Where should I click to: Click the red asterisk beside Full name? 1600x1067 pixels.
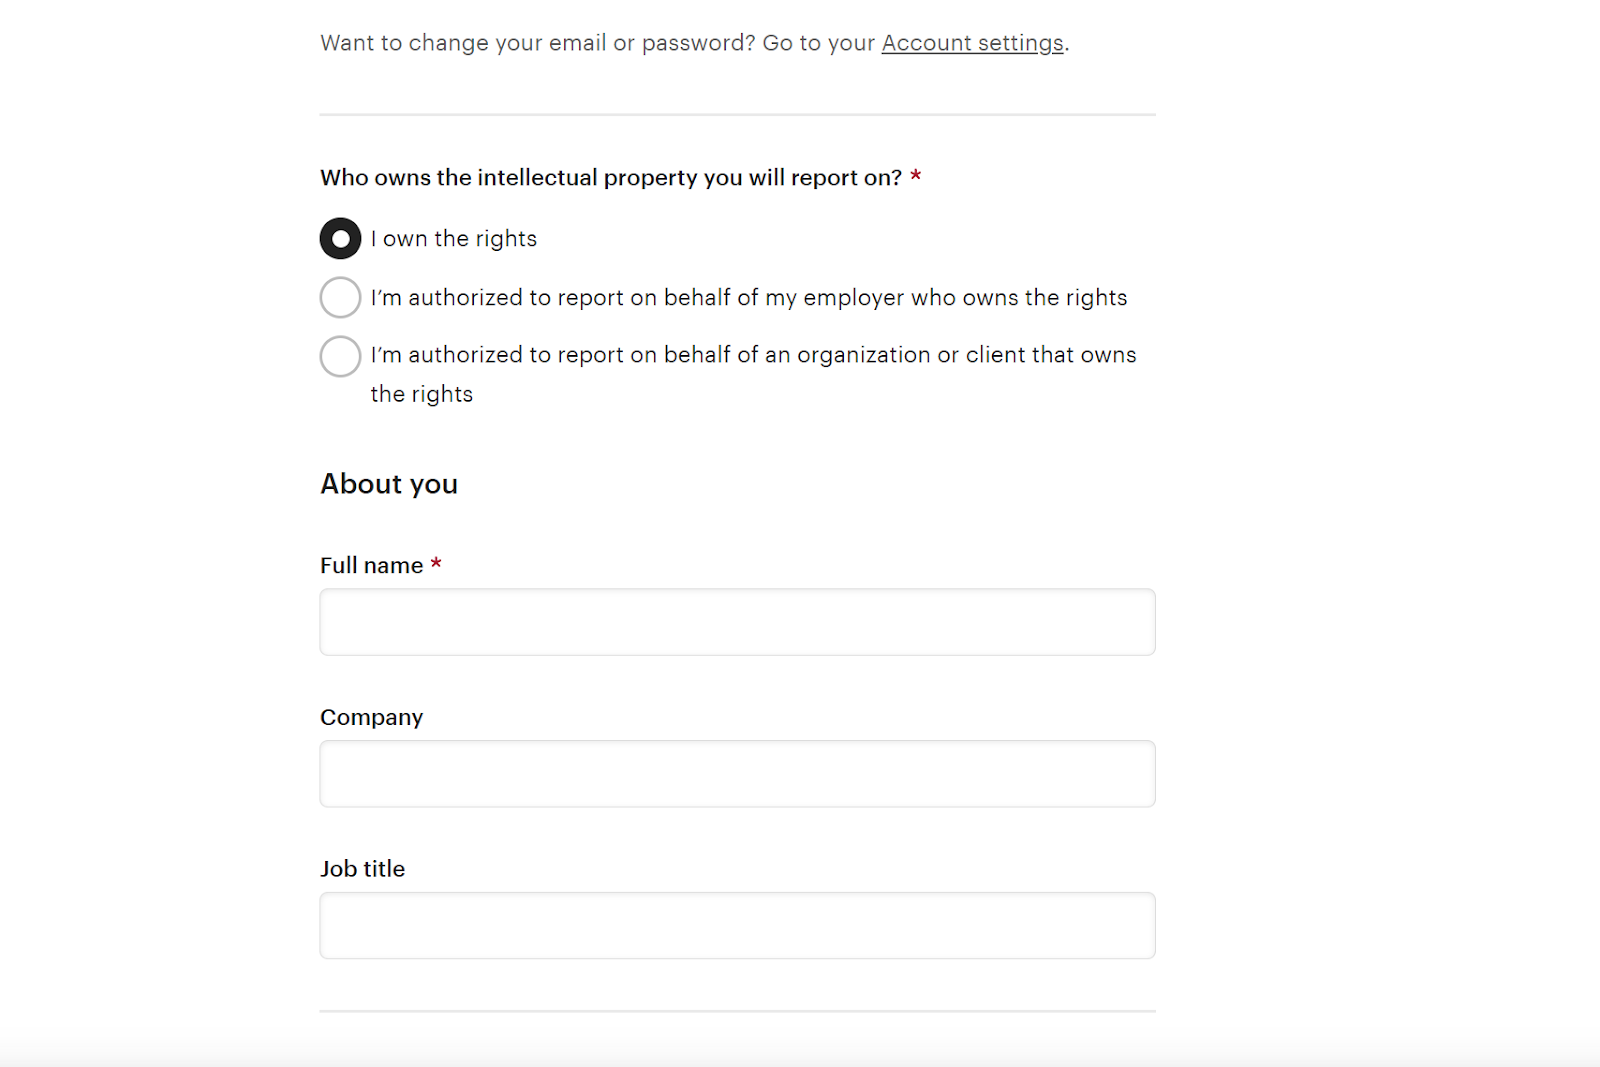(436, 565)
